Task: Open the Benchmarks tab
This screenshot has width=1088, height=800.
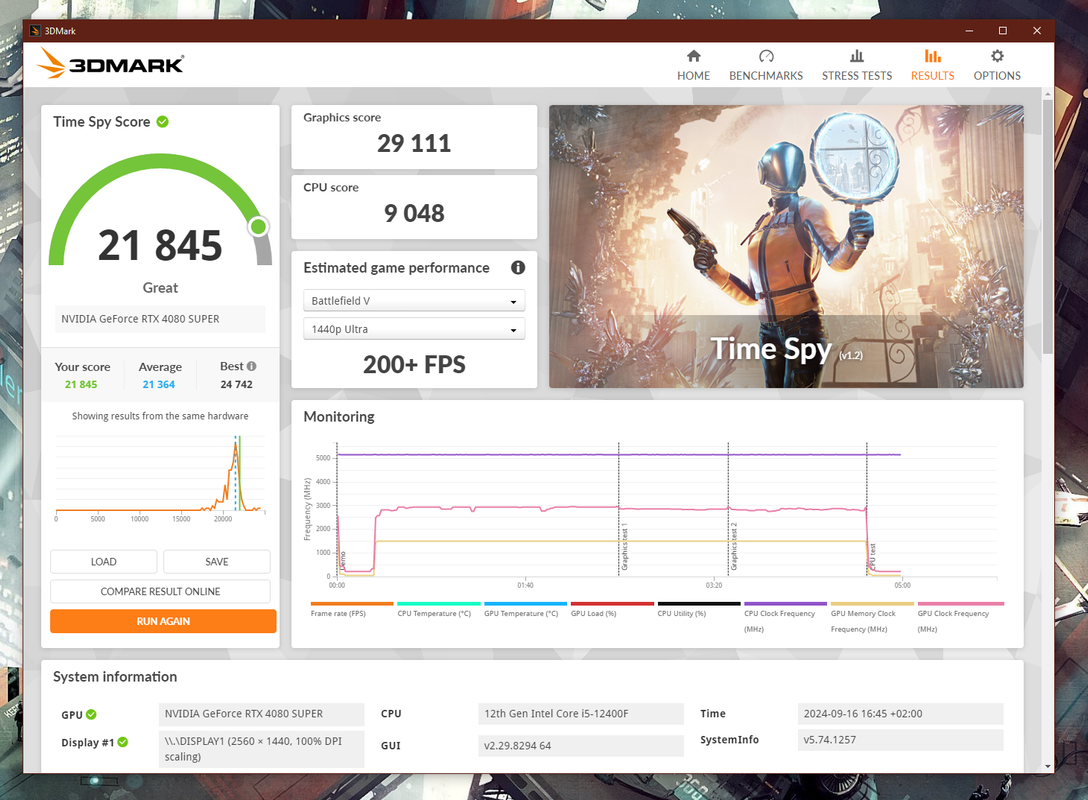Action: 765,66
